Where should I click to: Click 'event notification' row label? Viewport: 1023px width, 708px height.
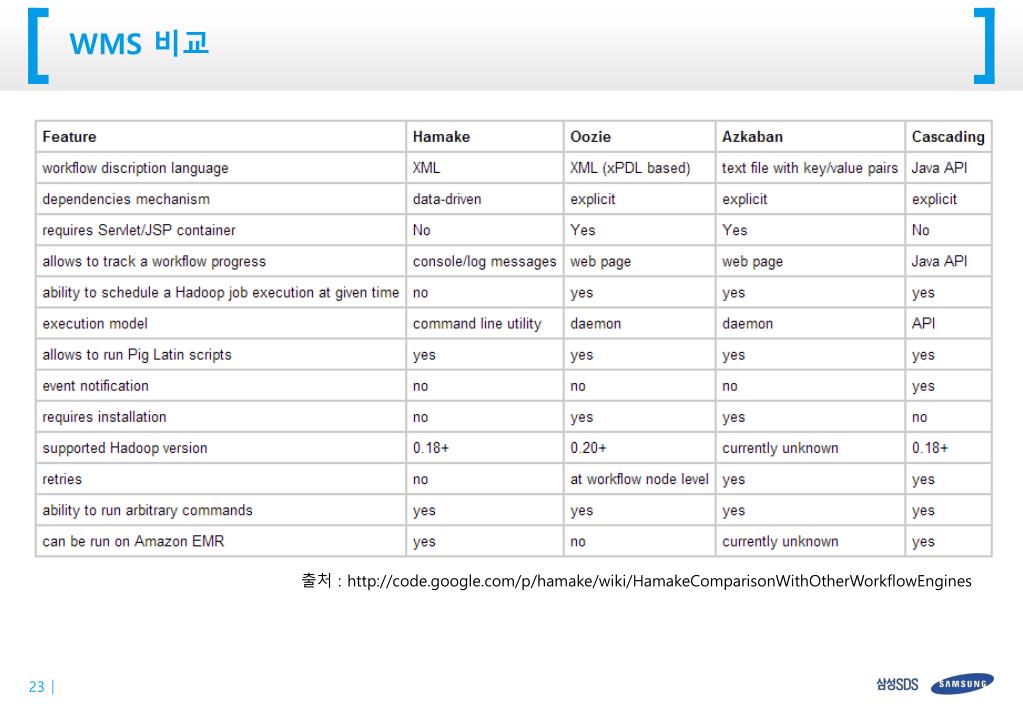pyautogui.click(x=95, y=386)
